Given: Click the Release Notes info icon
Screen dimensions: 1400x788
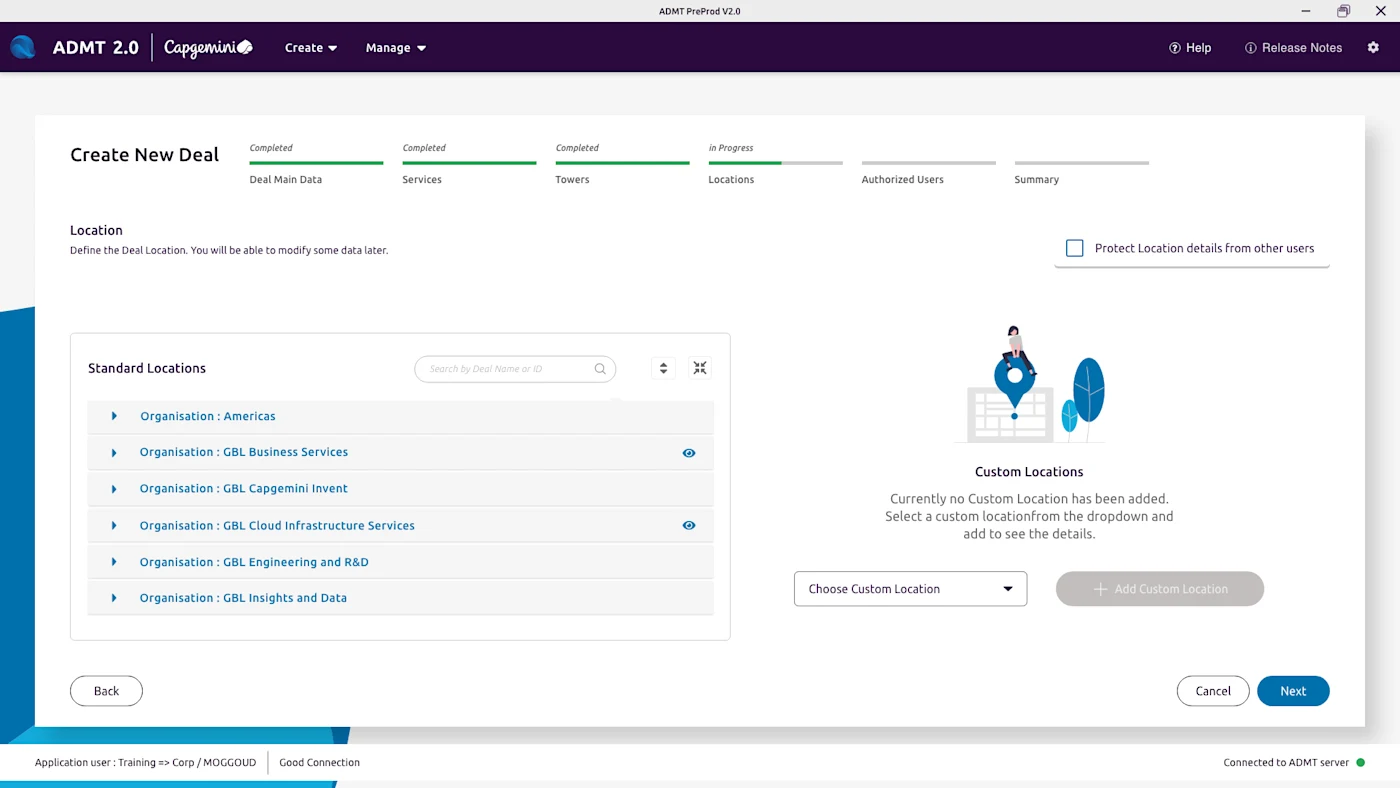Looking at the screenshot, I should 1250,48.
